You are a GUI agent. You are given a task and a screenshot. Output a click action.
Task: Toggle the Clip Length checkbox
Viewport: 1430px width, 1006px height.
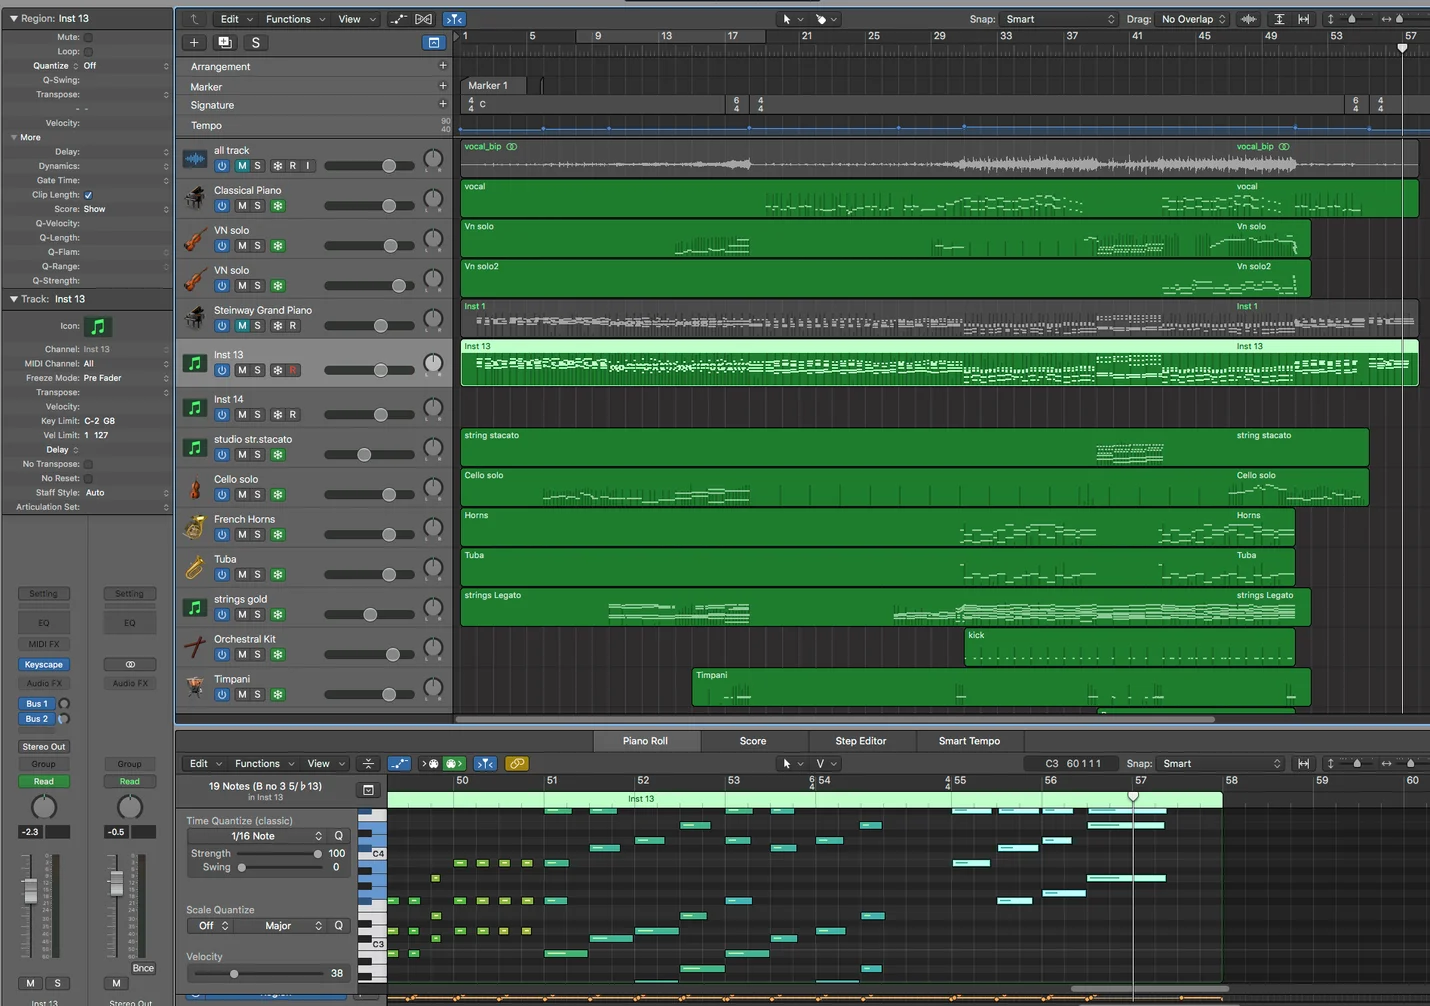point(88,195)
